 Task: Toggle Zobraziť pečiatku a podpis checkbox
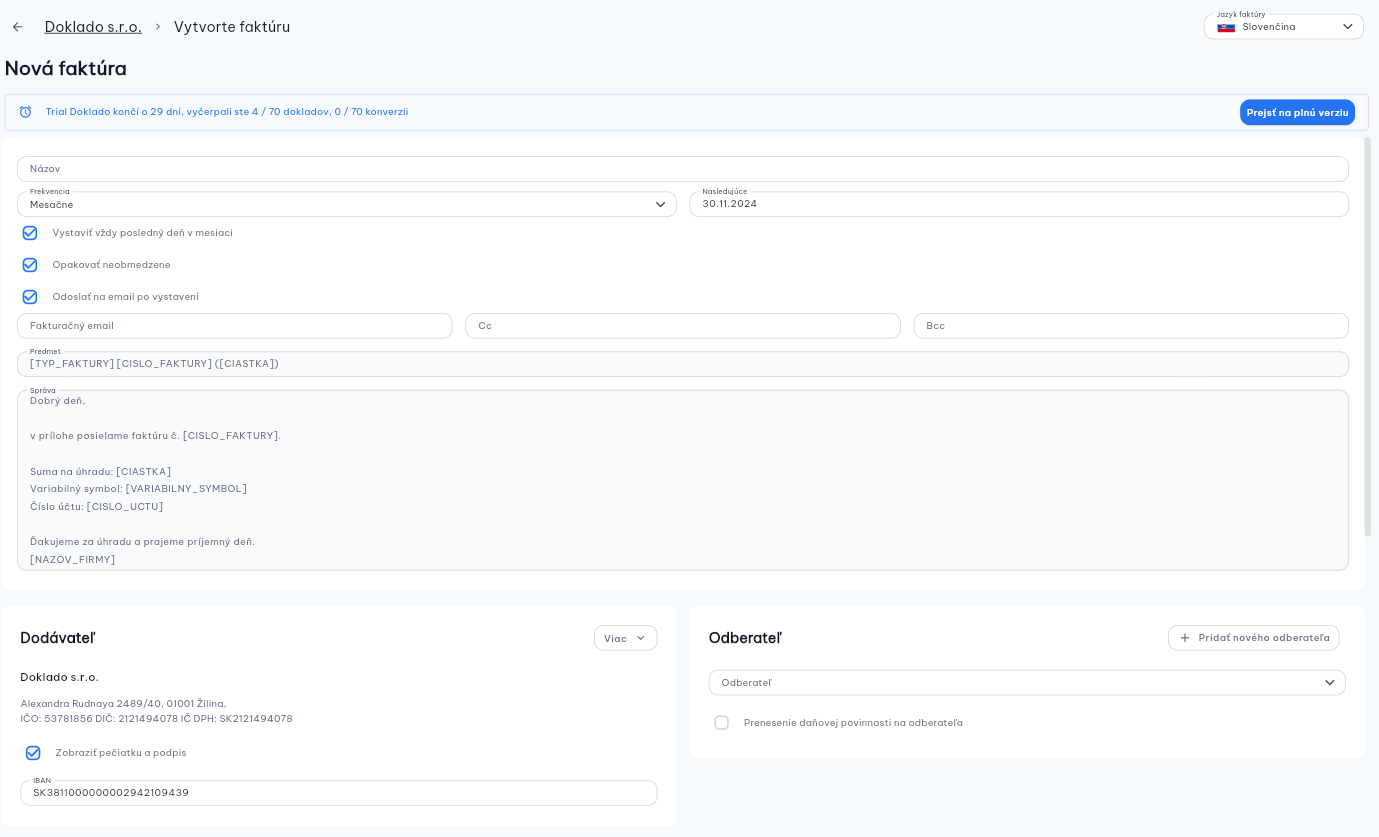point(33,753)
